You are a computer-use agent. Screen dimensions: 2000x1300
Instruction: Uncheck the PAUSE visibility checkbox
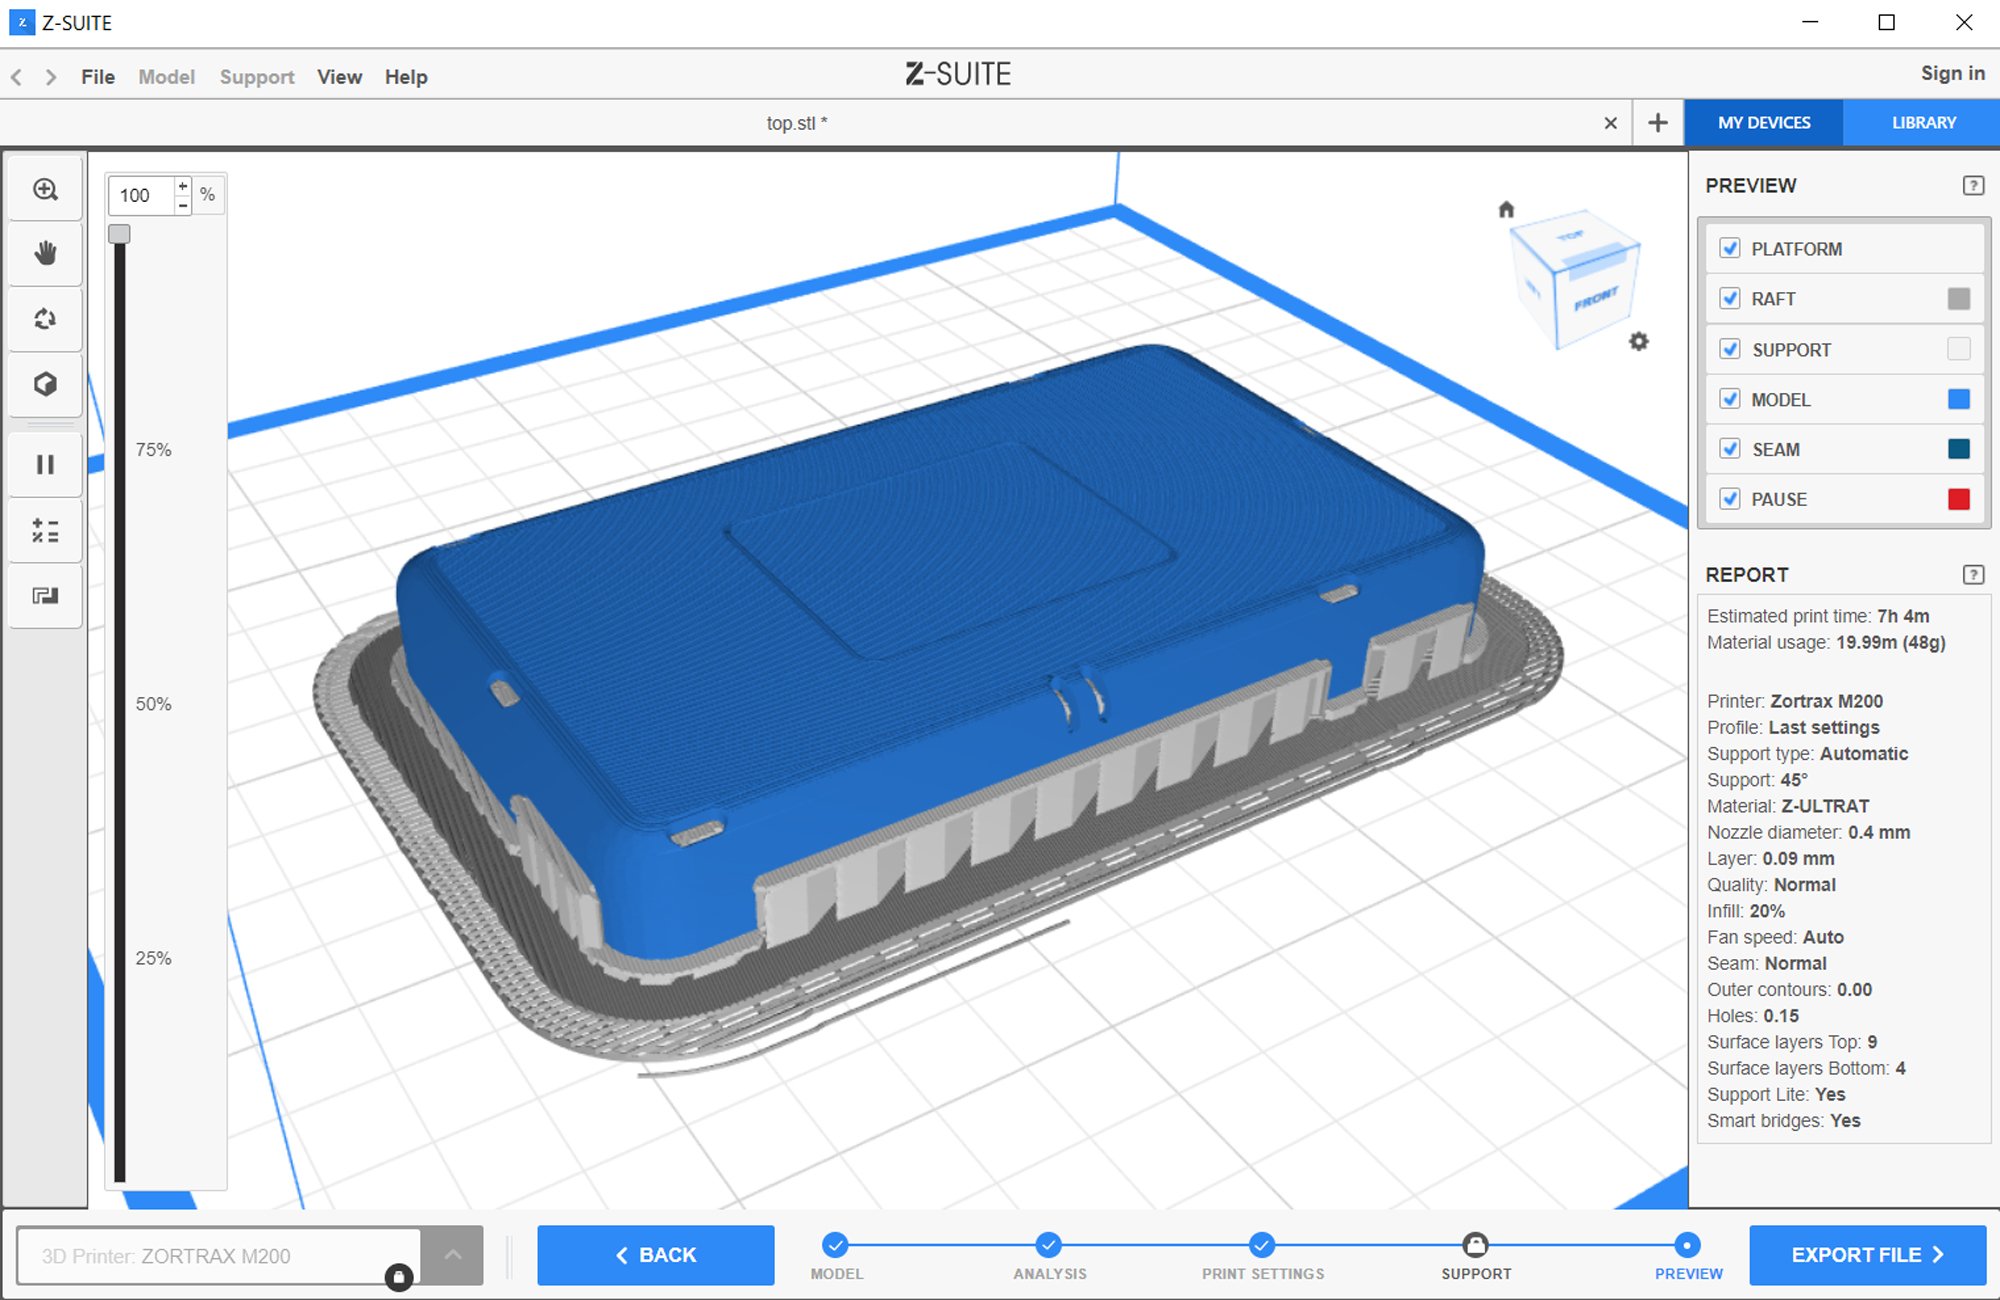click(x=1730, y=499)
